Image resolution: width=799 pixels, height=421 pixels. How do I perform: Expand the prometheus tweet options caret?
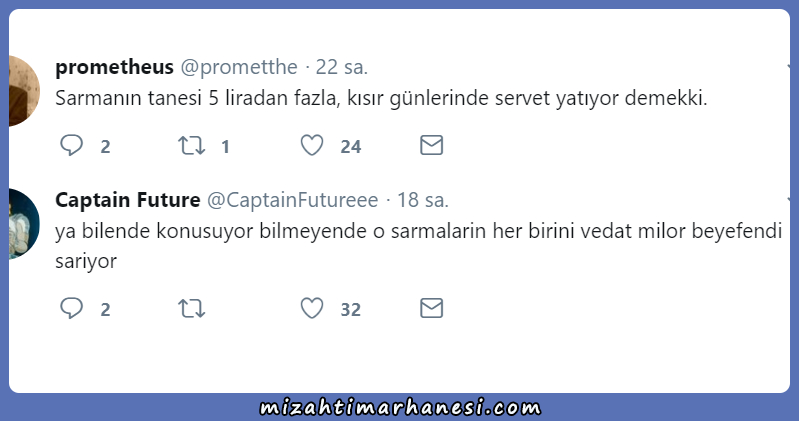(x=788, y=67)
